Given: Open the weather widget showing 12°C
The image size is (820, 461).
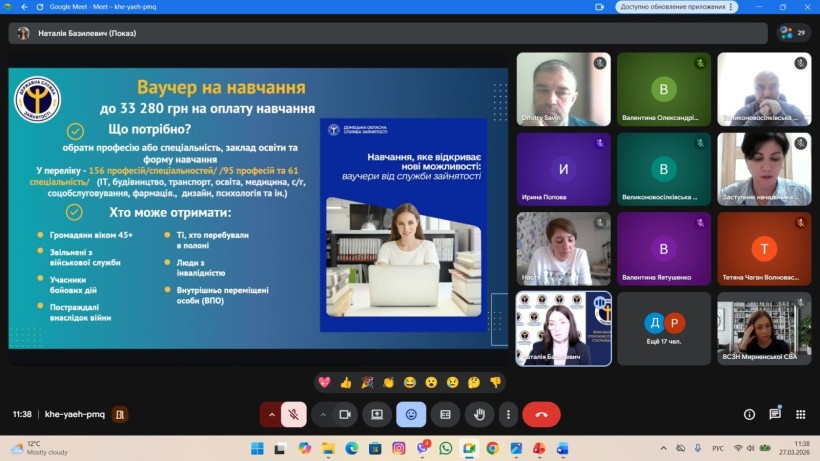Looking at the screenshot, I should 39,448.
